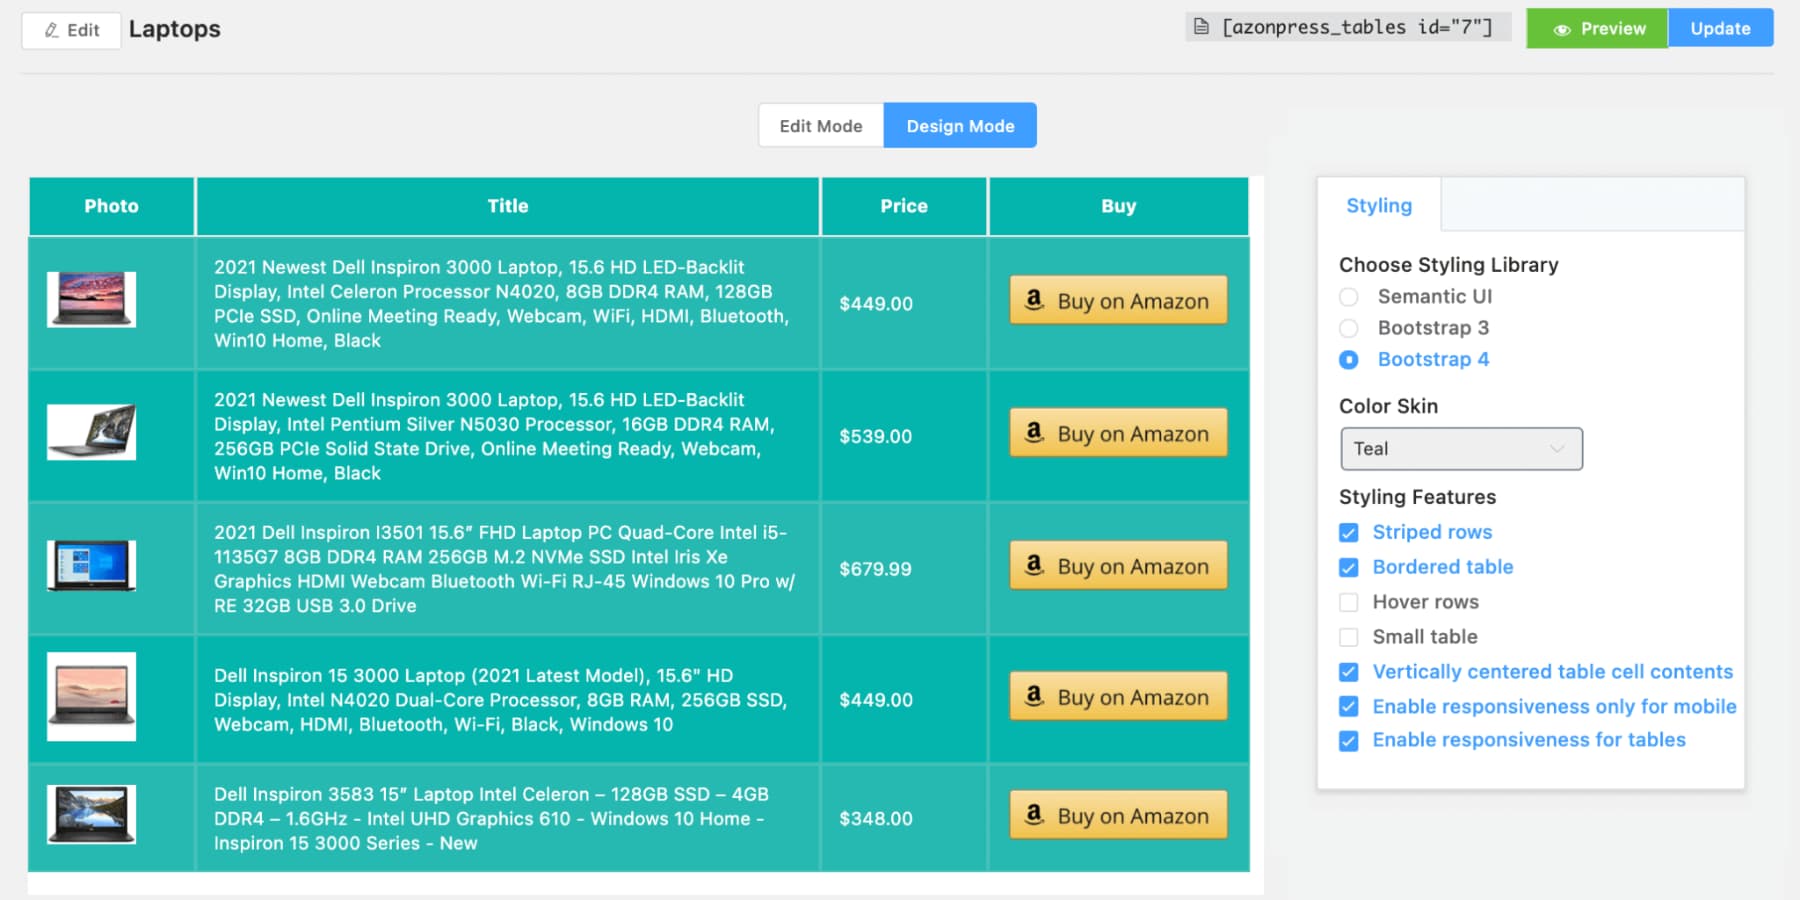Click the first row's laptop photo
This screenshot has width=1800, height=900.
click(x=91, y=297)
